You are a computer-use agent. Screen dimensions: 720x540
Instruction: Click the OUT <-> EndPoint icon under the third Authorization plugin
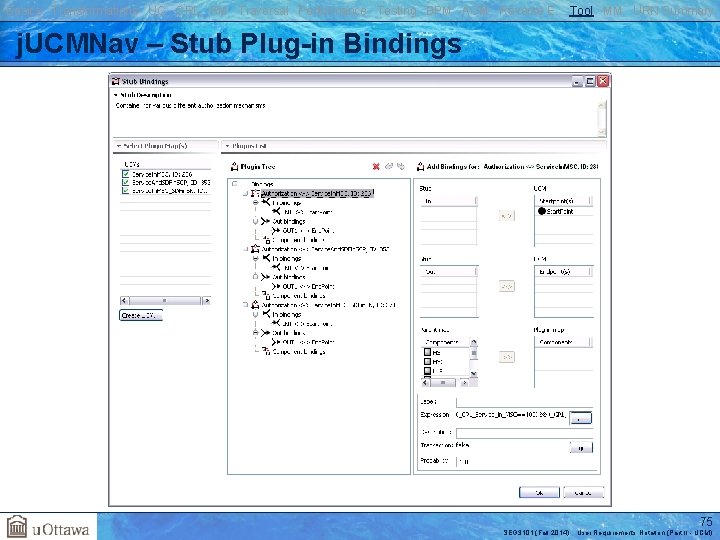point(276,342)
